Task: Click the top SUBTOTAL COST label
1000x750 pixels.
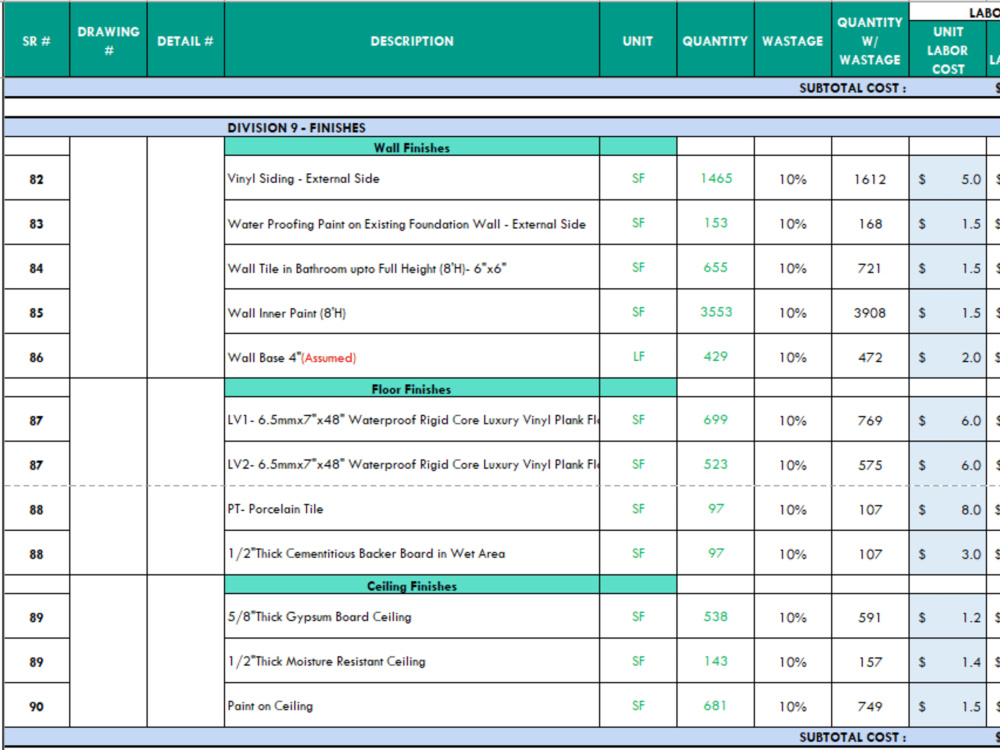Action: point(852,88)
